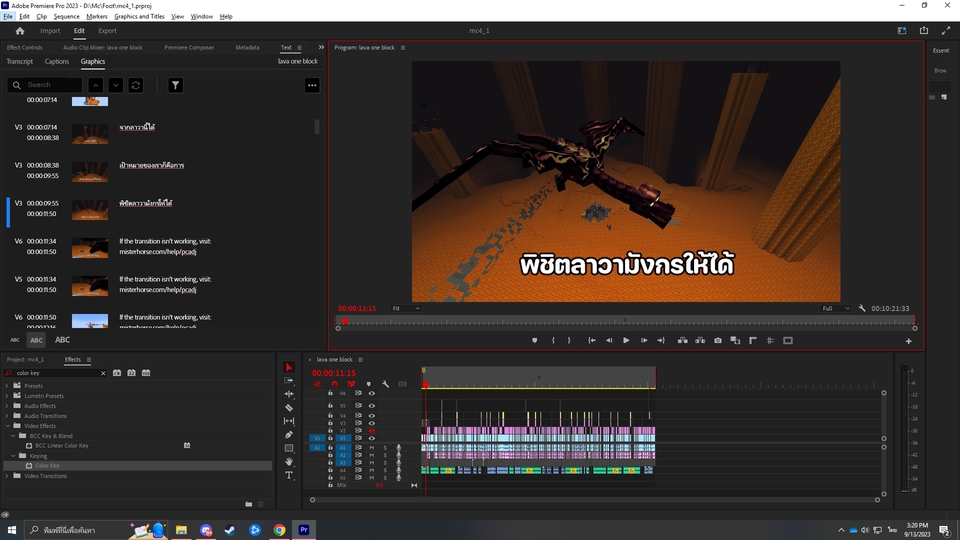Mute audio track A1
The width and height of the screenshot is (960, 540).
coord(372,447)
